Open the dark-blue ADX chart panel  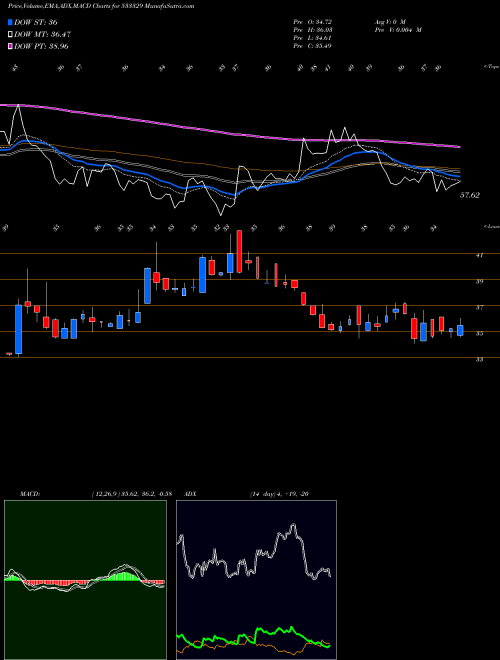click(x=256, y=580)
